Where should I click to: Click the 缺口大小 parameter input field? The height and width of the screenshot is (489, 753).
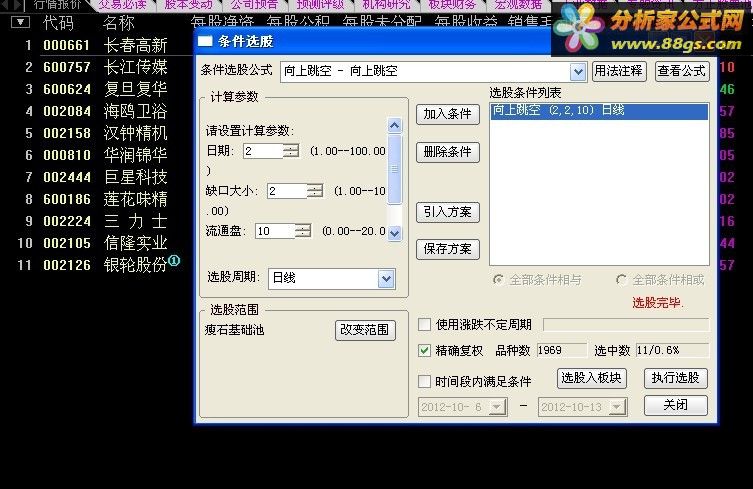(x=287, y=191)
